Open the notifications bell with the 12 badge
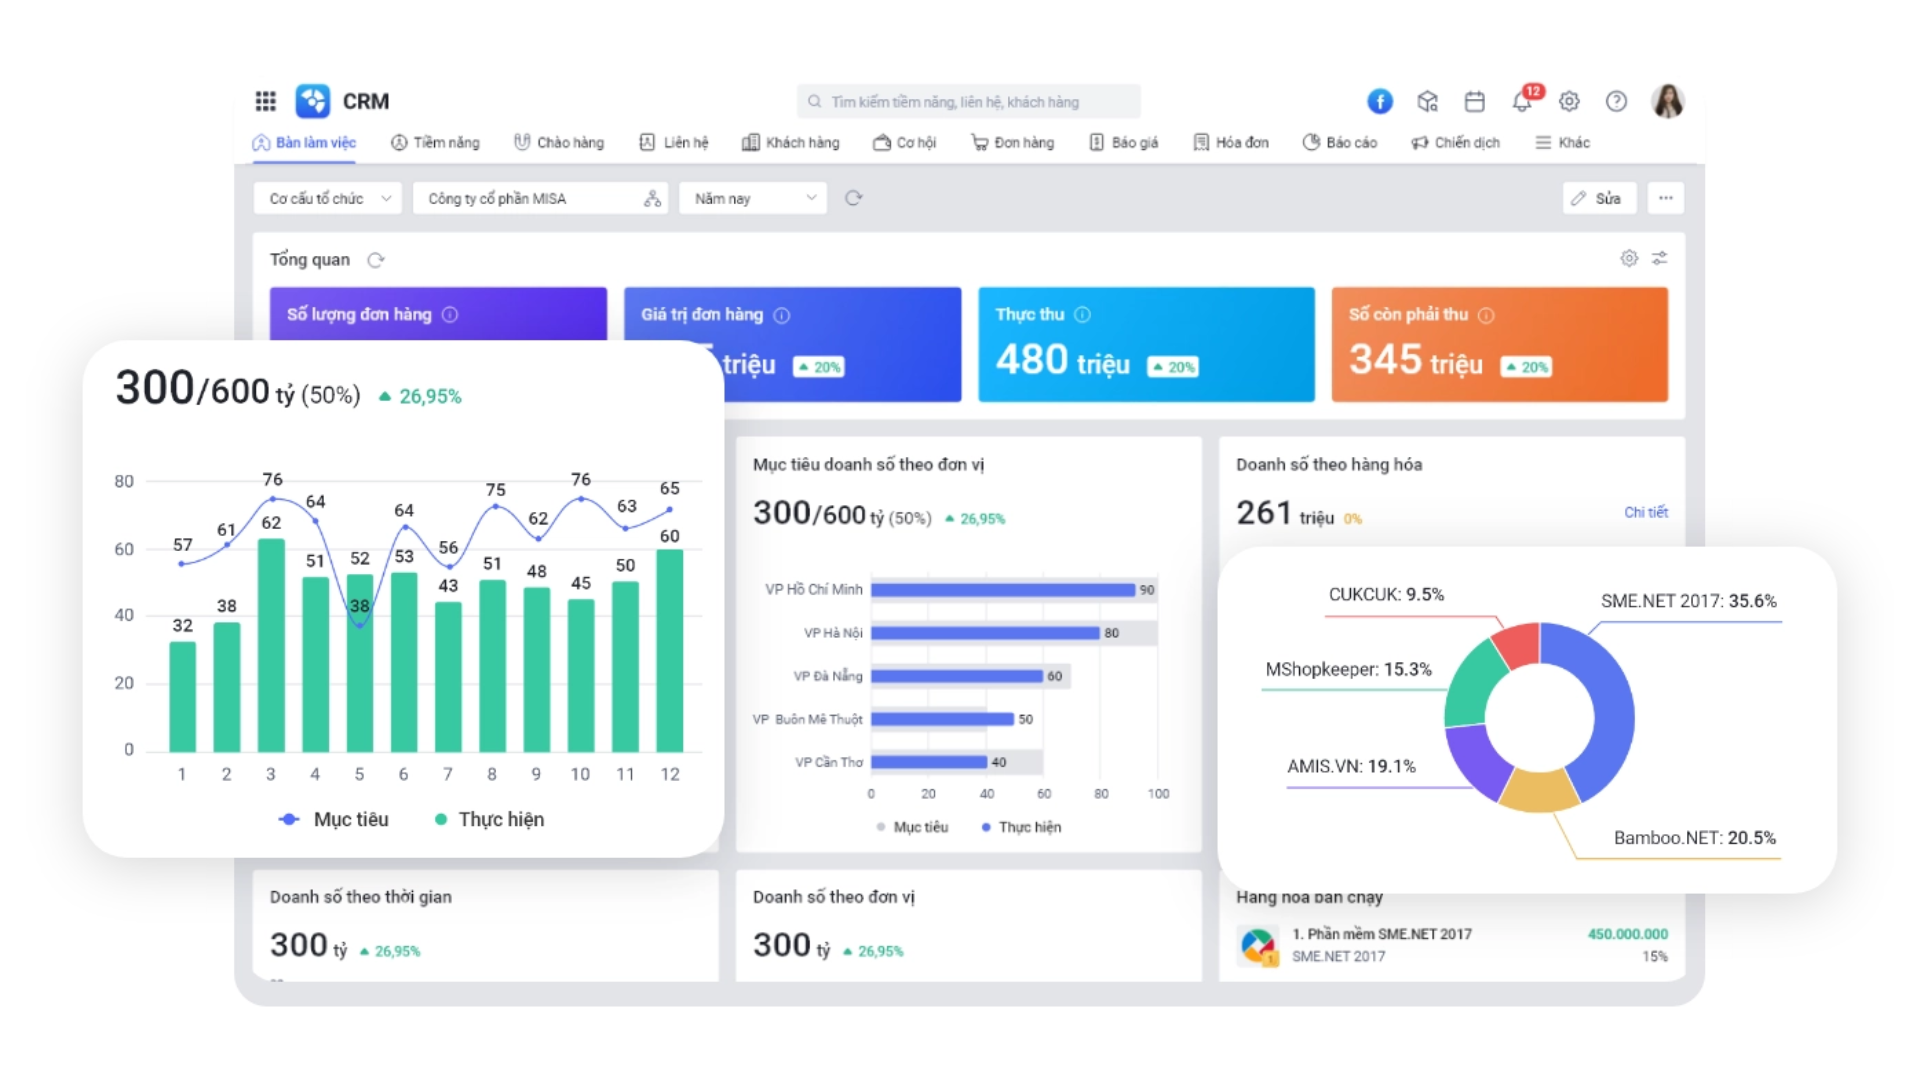 point(1522,101)
